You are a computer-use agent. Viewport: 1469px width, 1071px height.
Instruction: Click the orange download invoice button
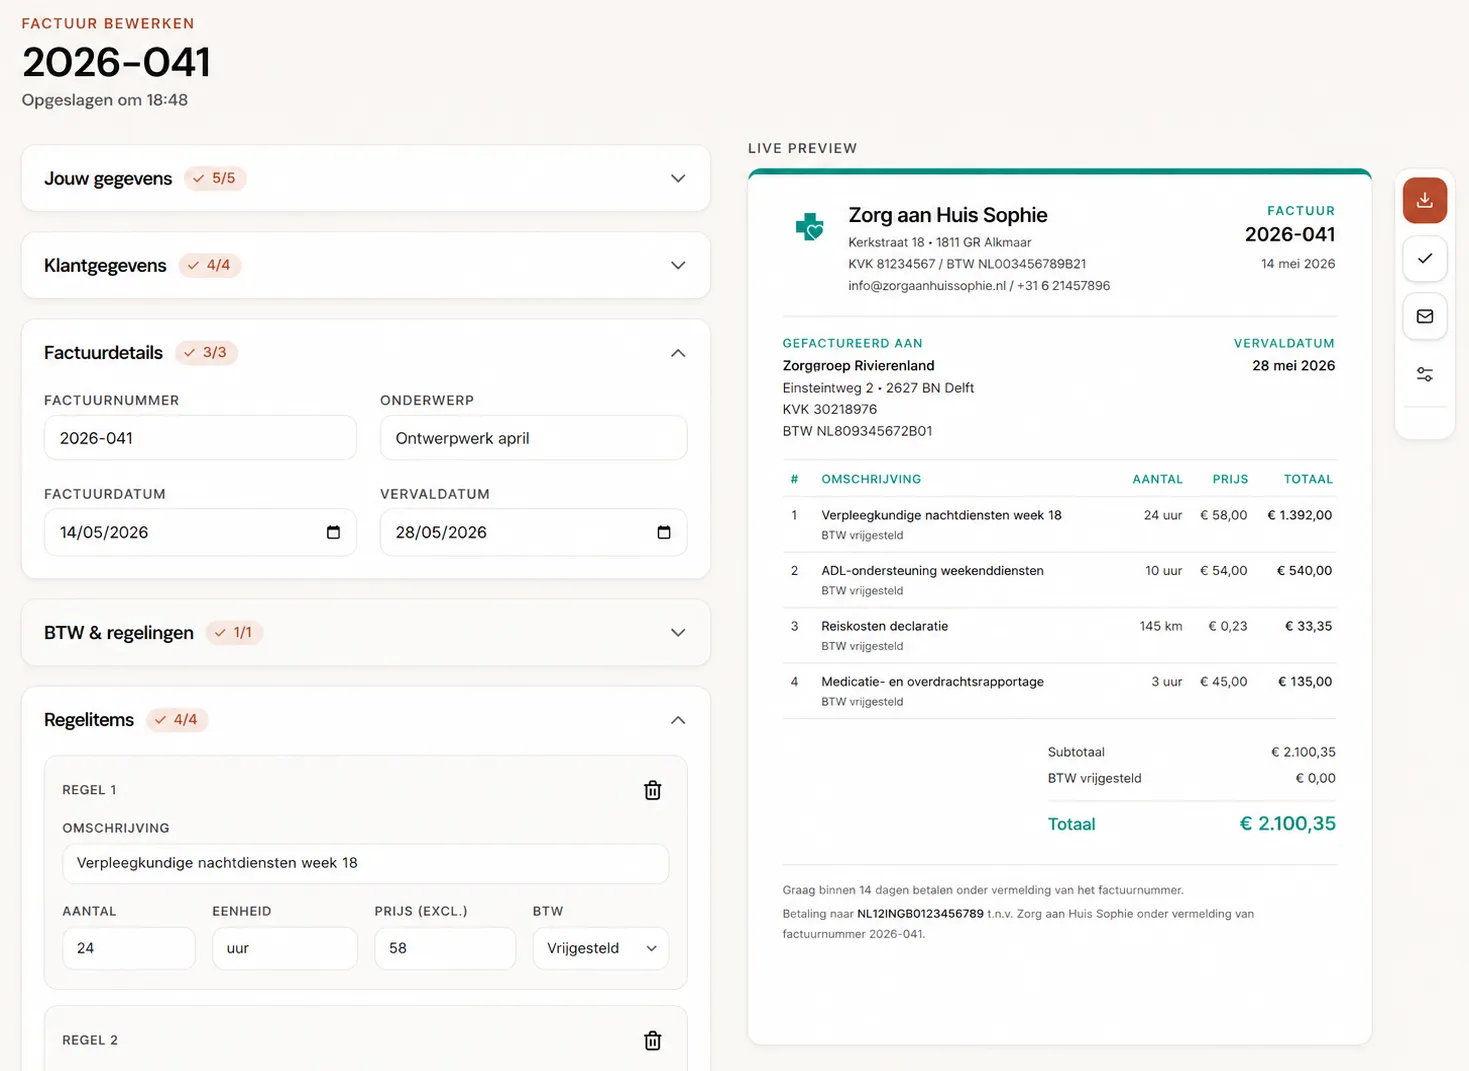pos(1424,200)
